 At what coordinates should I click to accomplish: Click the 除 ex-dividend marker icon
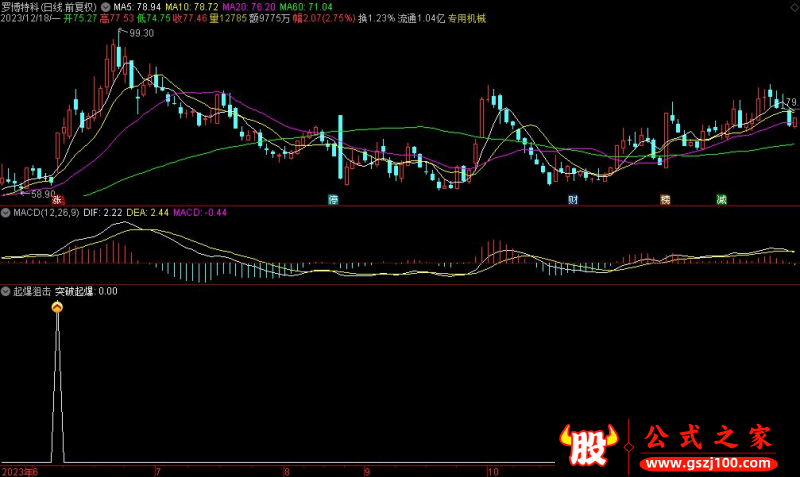[334, 200]
